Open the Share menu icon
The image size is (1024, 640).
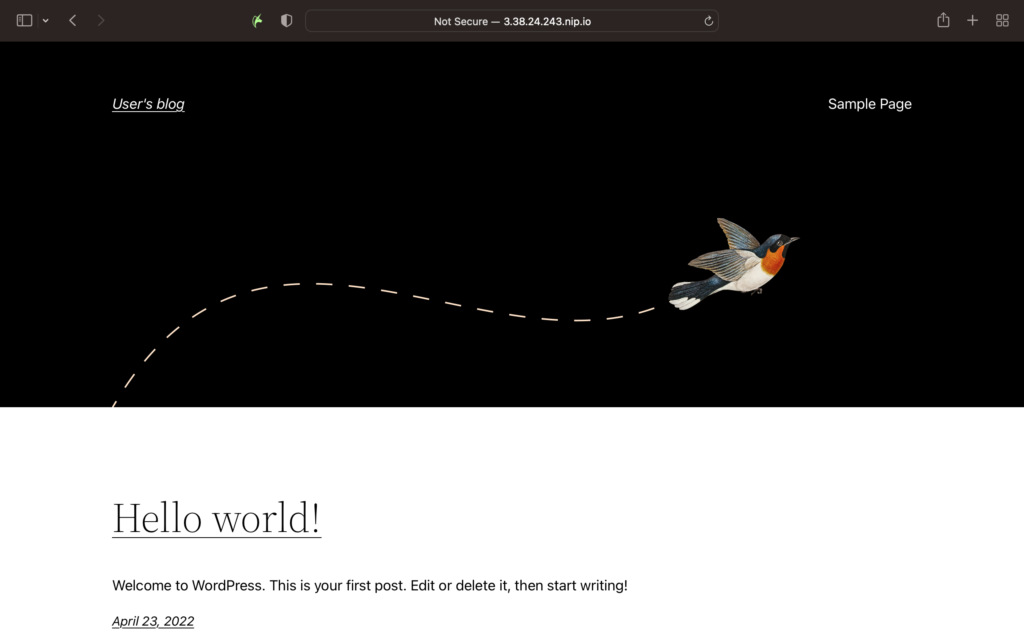(x=943, y=20)
